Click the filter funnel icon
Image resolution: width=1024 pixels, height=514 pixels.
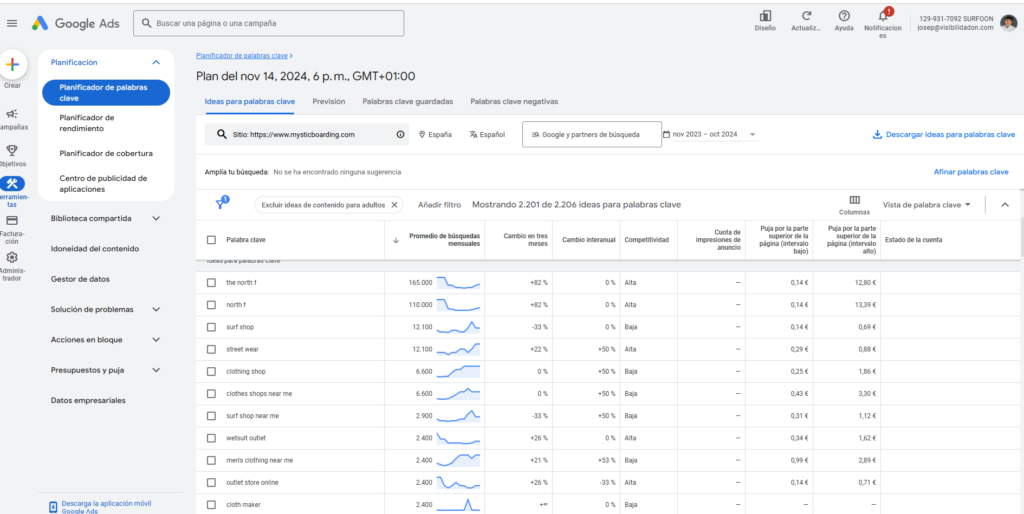pos(221,204)
